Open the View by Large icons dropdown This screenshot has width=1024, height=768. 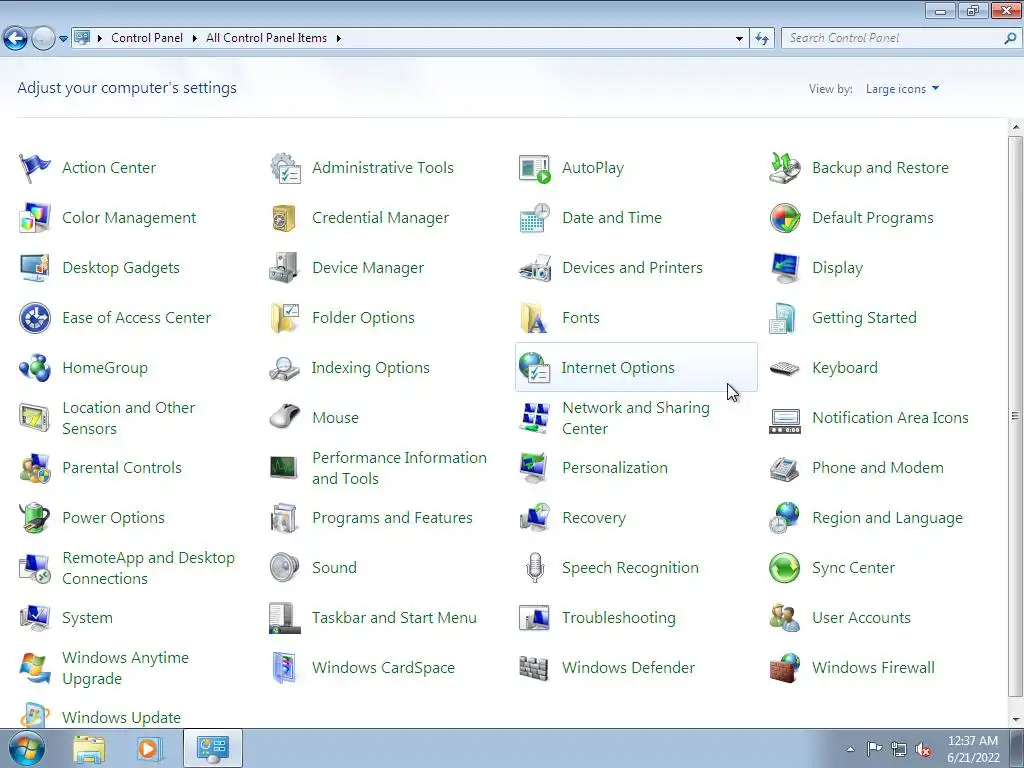point(902,89)
